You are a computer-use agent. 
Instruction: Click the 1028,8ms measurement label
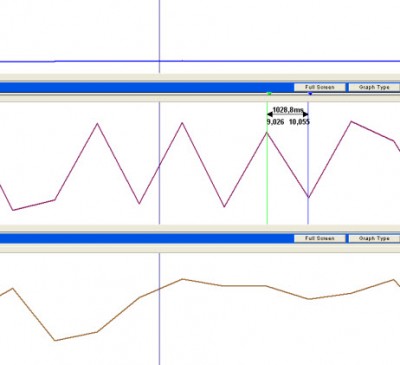click(288, 110)
